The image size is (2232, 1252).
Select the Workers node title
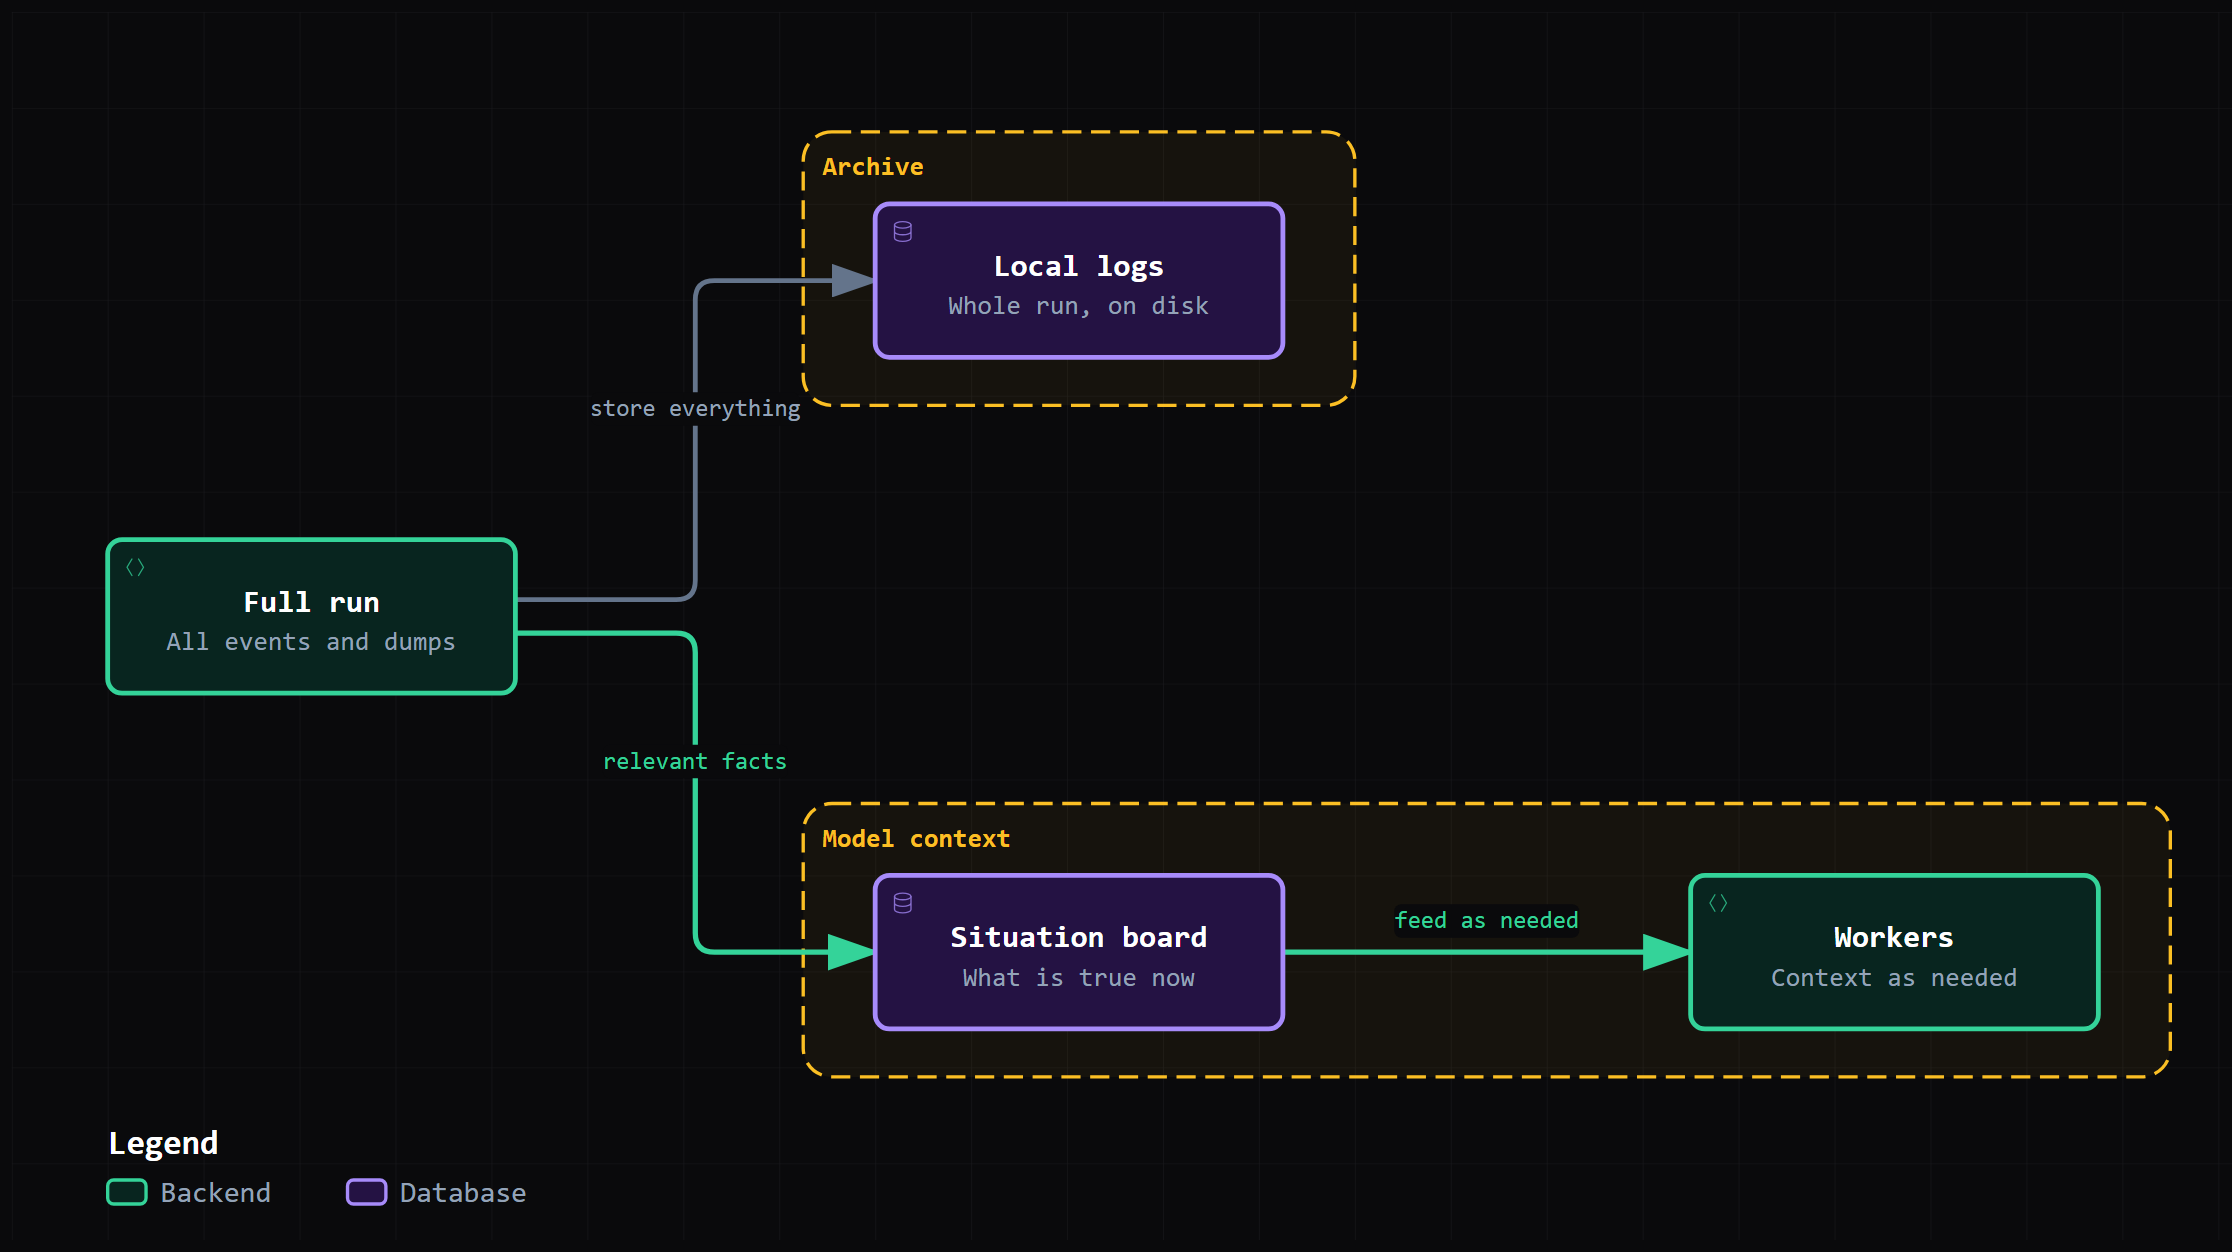tap(1893, 937)
